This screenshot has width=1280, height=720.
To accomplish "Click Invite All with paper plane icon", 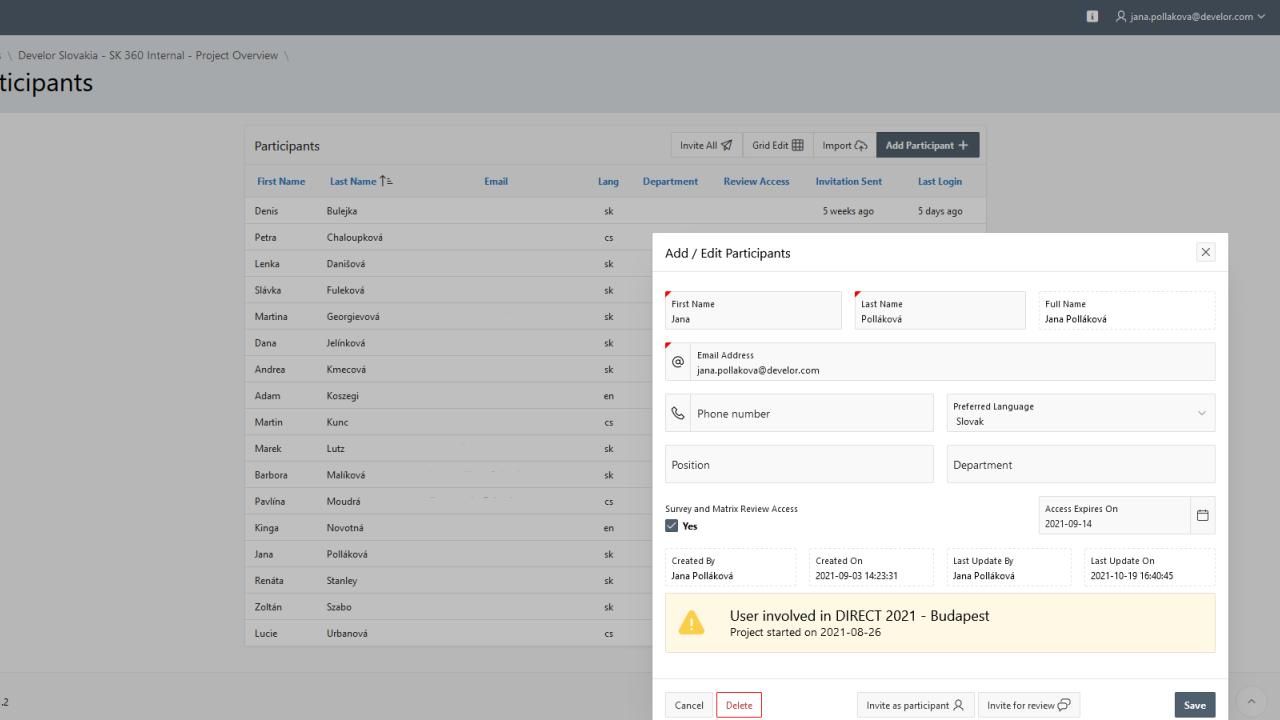I will 706,146.
